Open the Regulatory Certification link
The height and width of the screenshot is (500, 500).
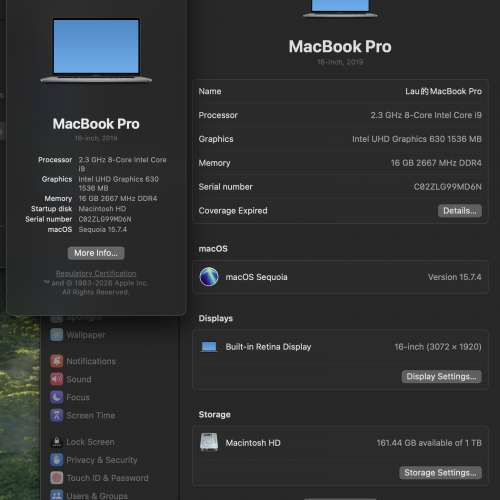96,274
